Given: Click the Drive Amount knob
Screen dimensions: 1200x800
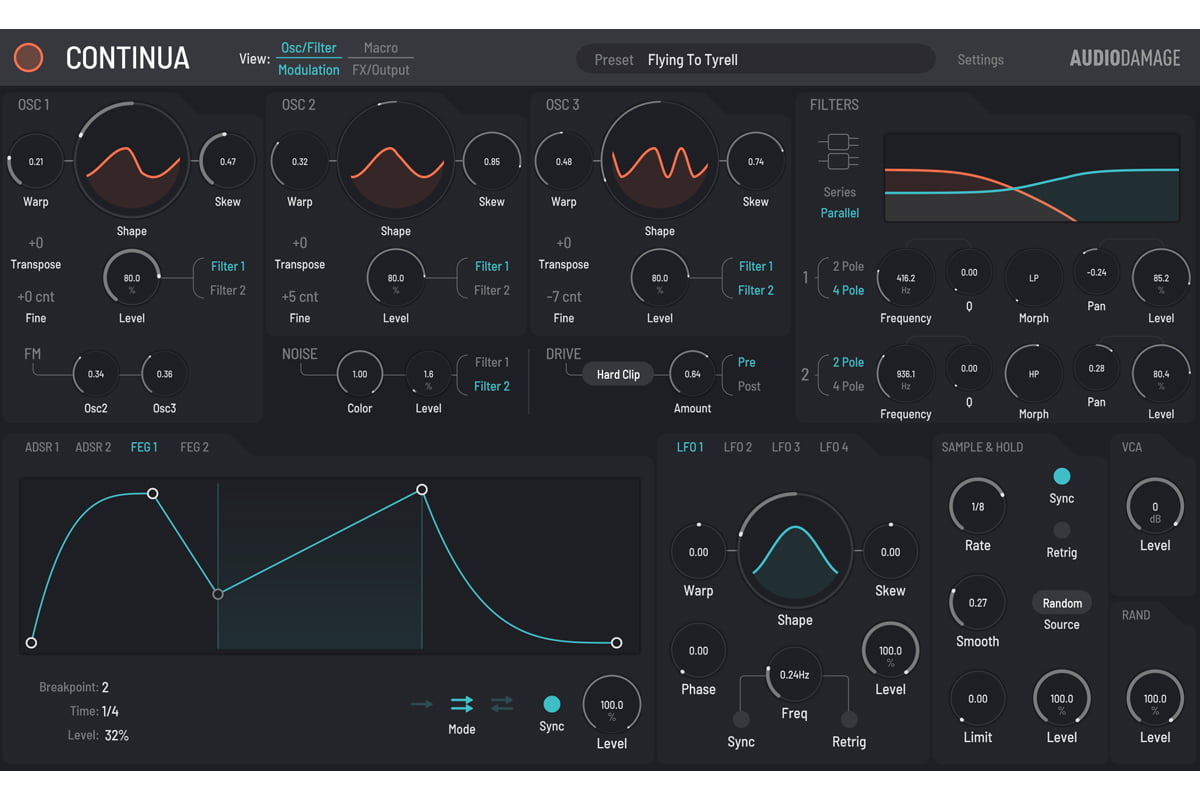Looking at the screenshot, I should click(x=692, y=374).
